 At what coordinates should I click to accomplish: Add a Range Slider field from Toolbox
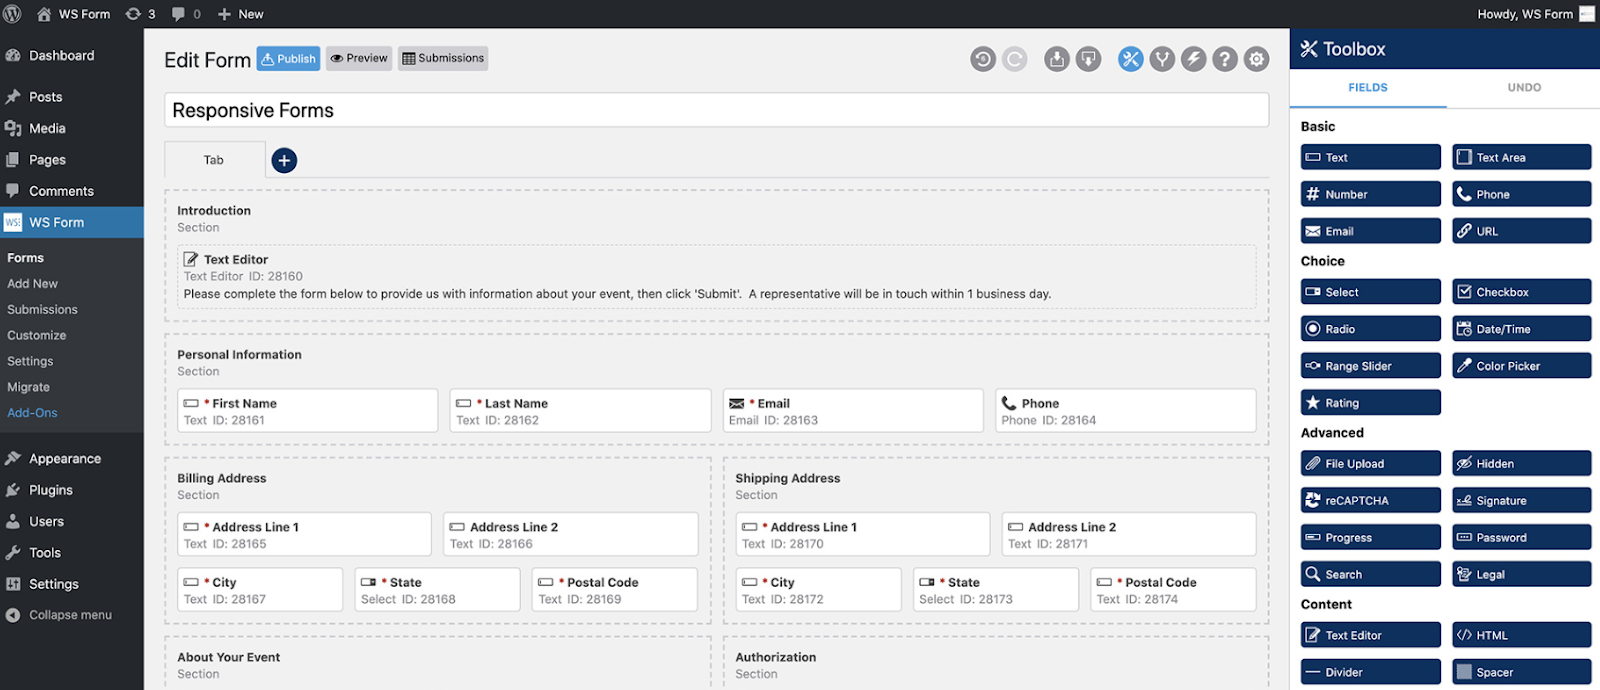[1370, 366]
